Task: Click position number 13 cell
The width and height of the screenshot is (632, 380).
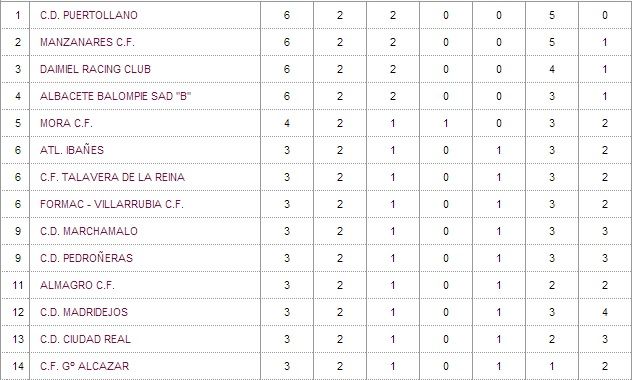Action: (18, 339)
